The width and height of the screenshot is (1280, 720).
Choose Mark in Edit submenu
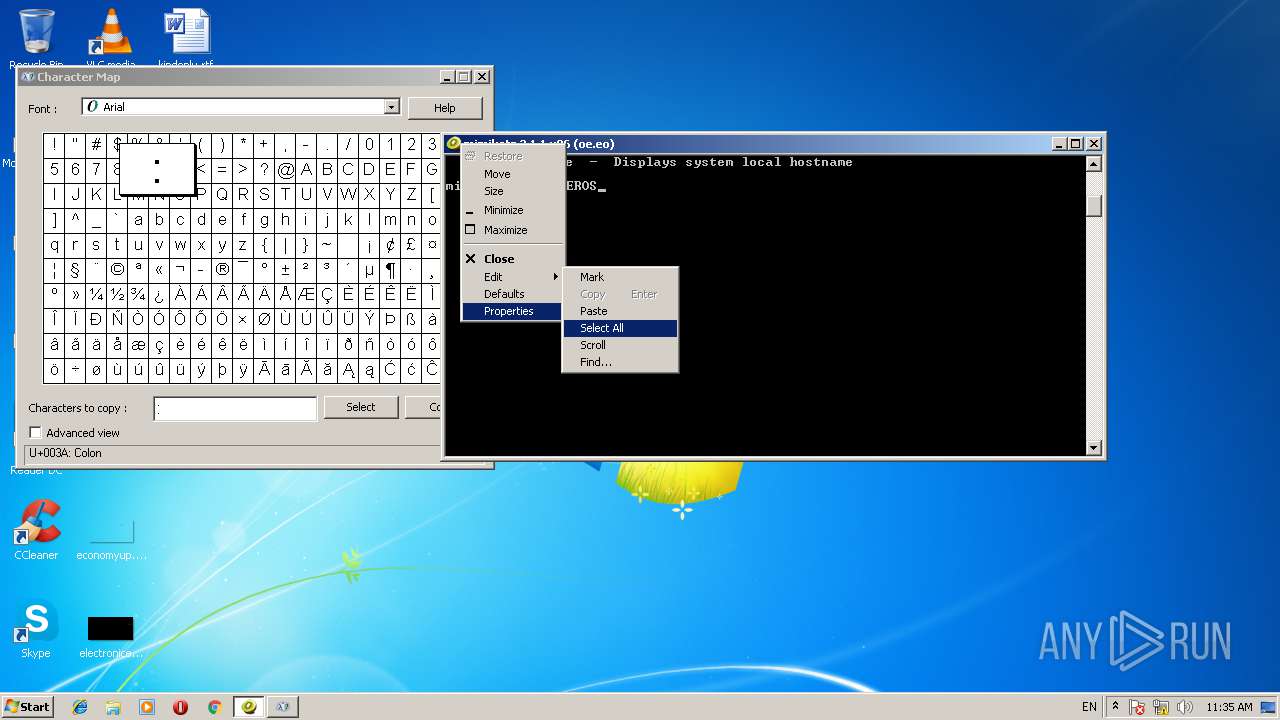pos(620,277)
